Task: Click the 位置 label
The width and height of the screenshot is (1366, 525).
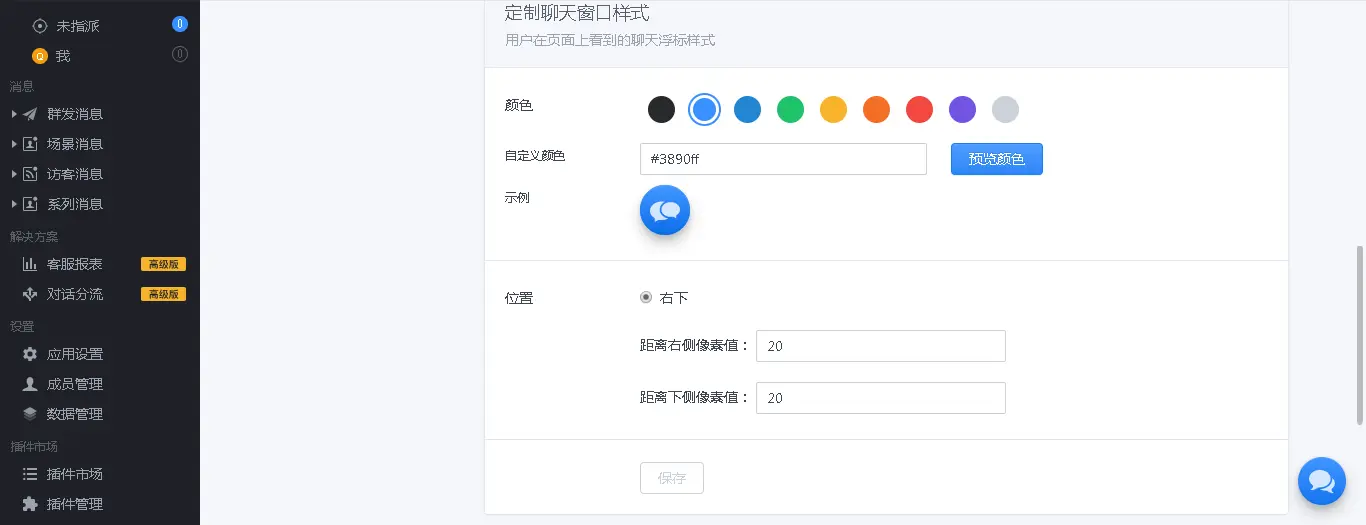Action: pos(519,298)
